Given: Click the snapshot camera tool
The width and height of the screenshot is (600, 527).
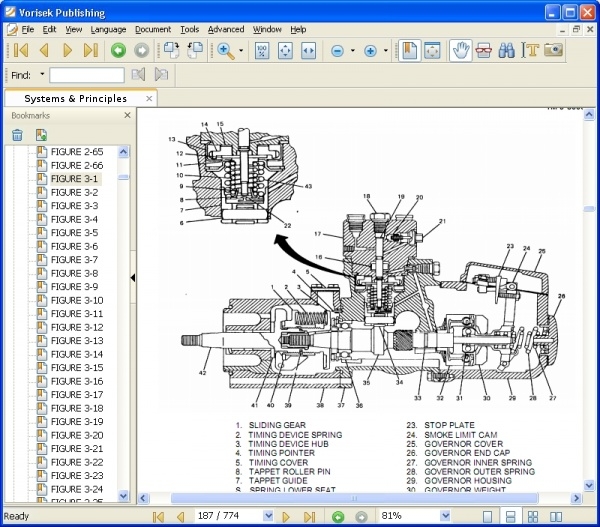Looking at the screenshot, I should click(553, 50).
